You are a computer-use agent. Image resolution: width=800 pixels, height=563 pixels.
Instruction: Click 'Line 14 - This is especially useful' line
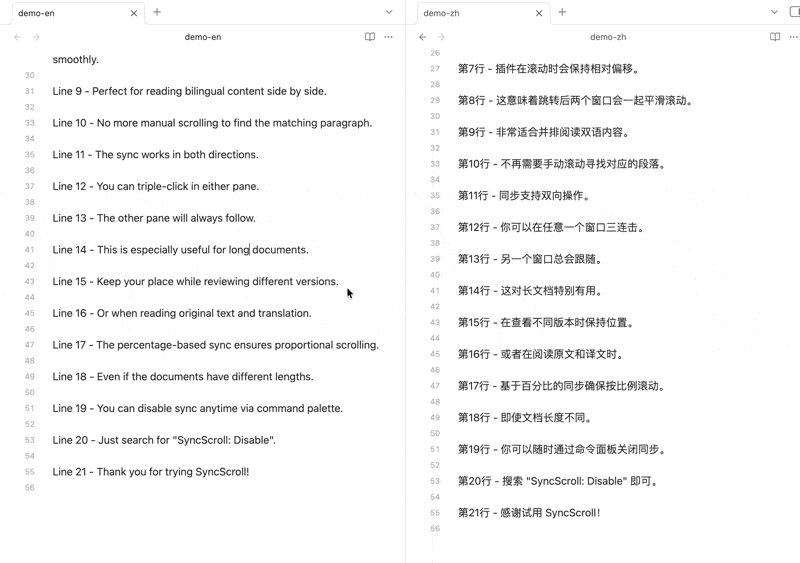(x=181, y=250)
